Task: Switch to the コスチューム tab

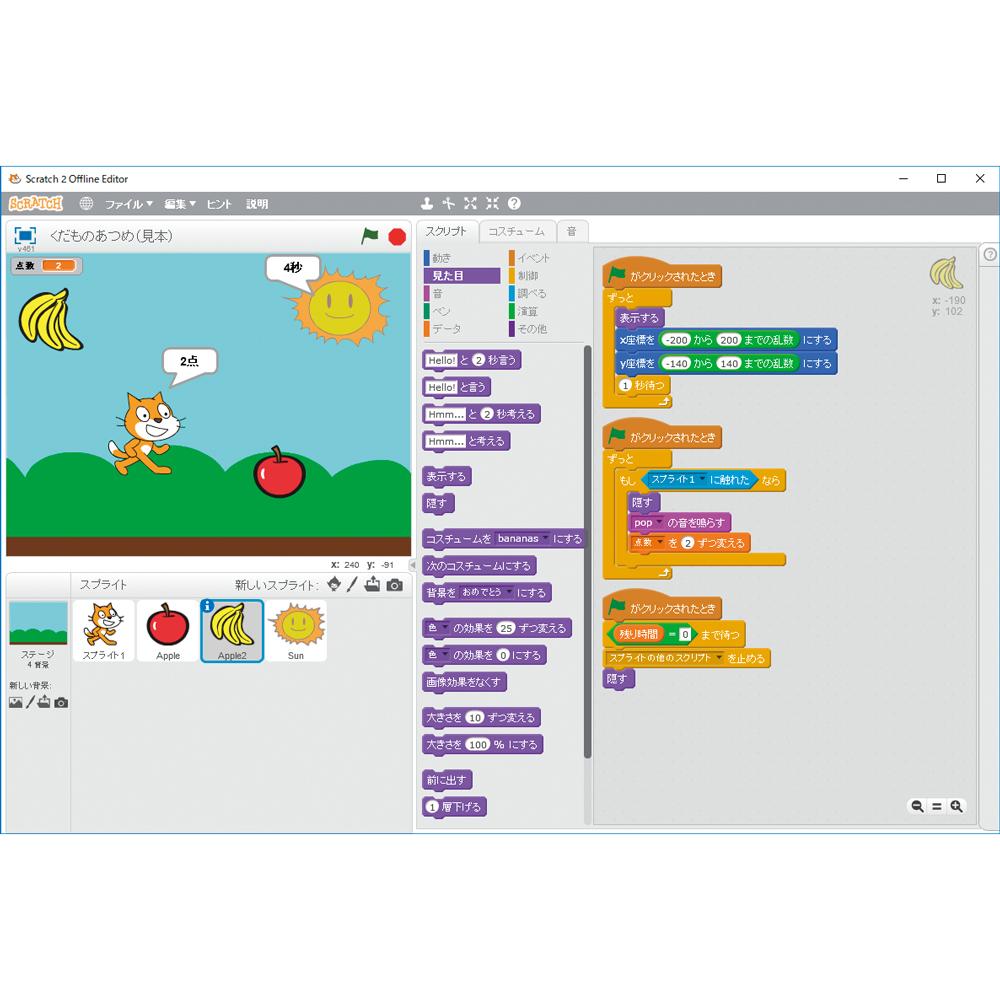Action: [x=517, y=232]
